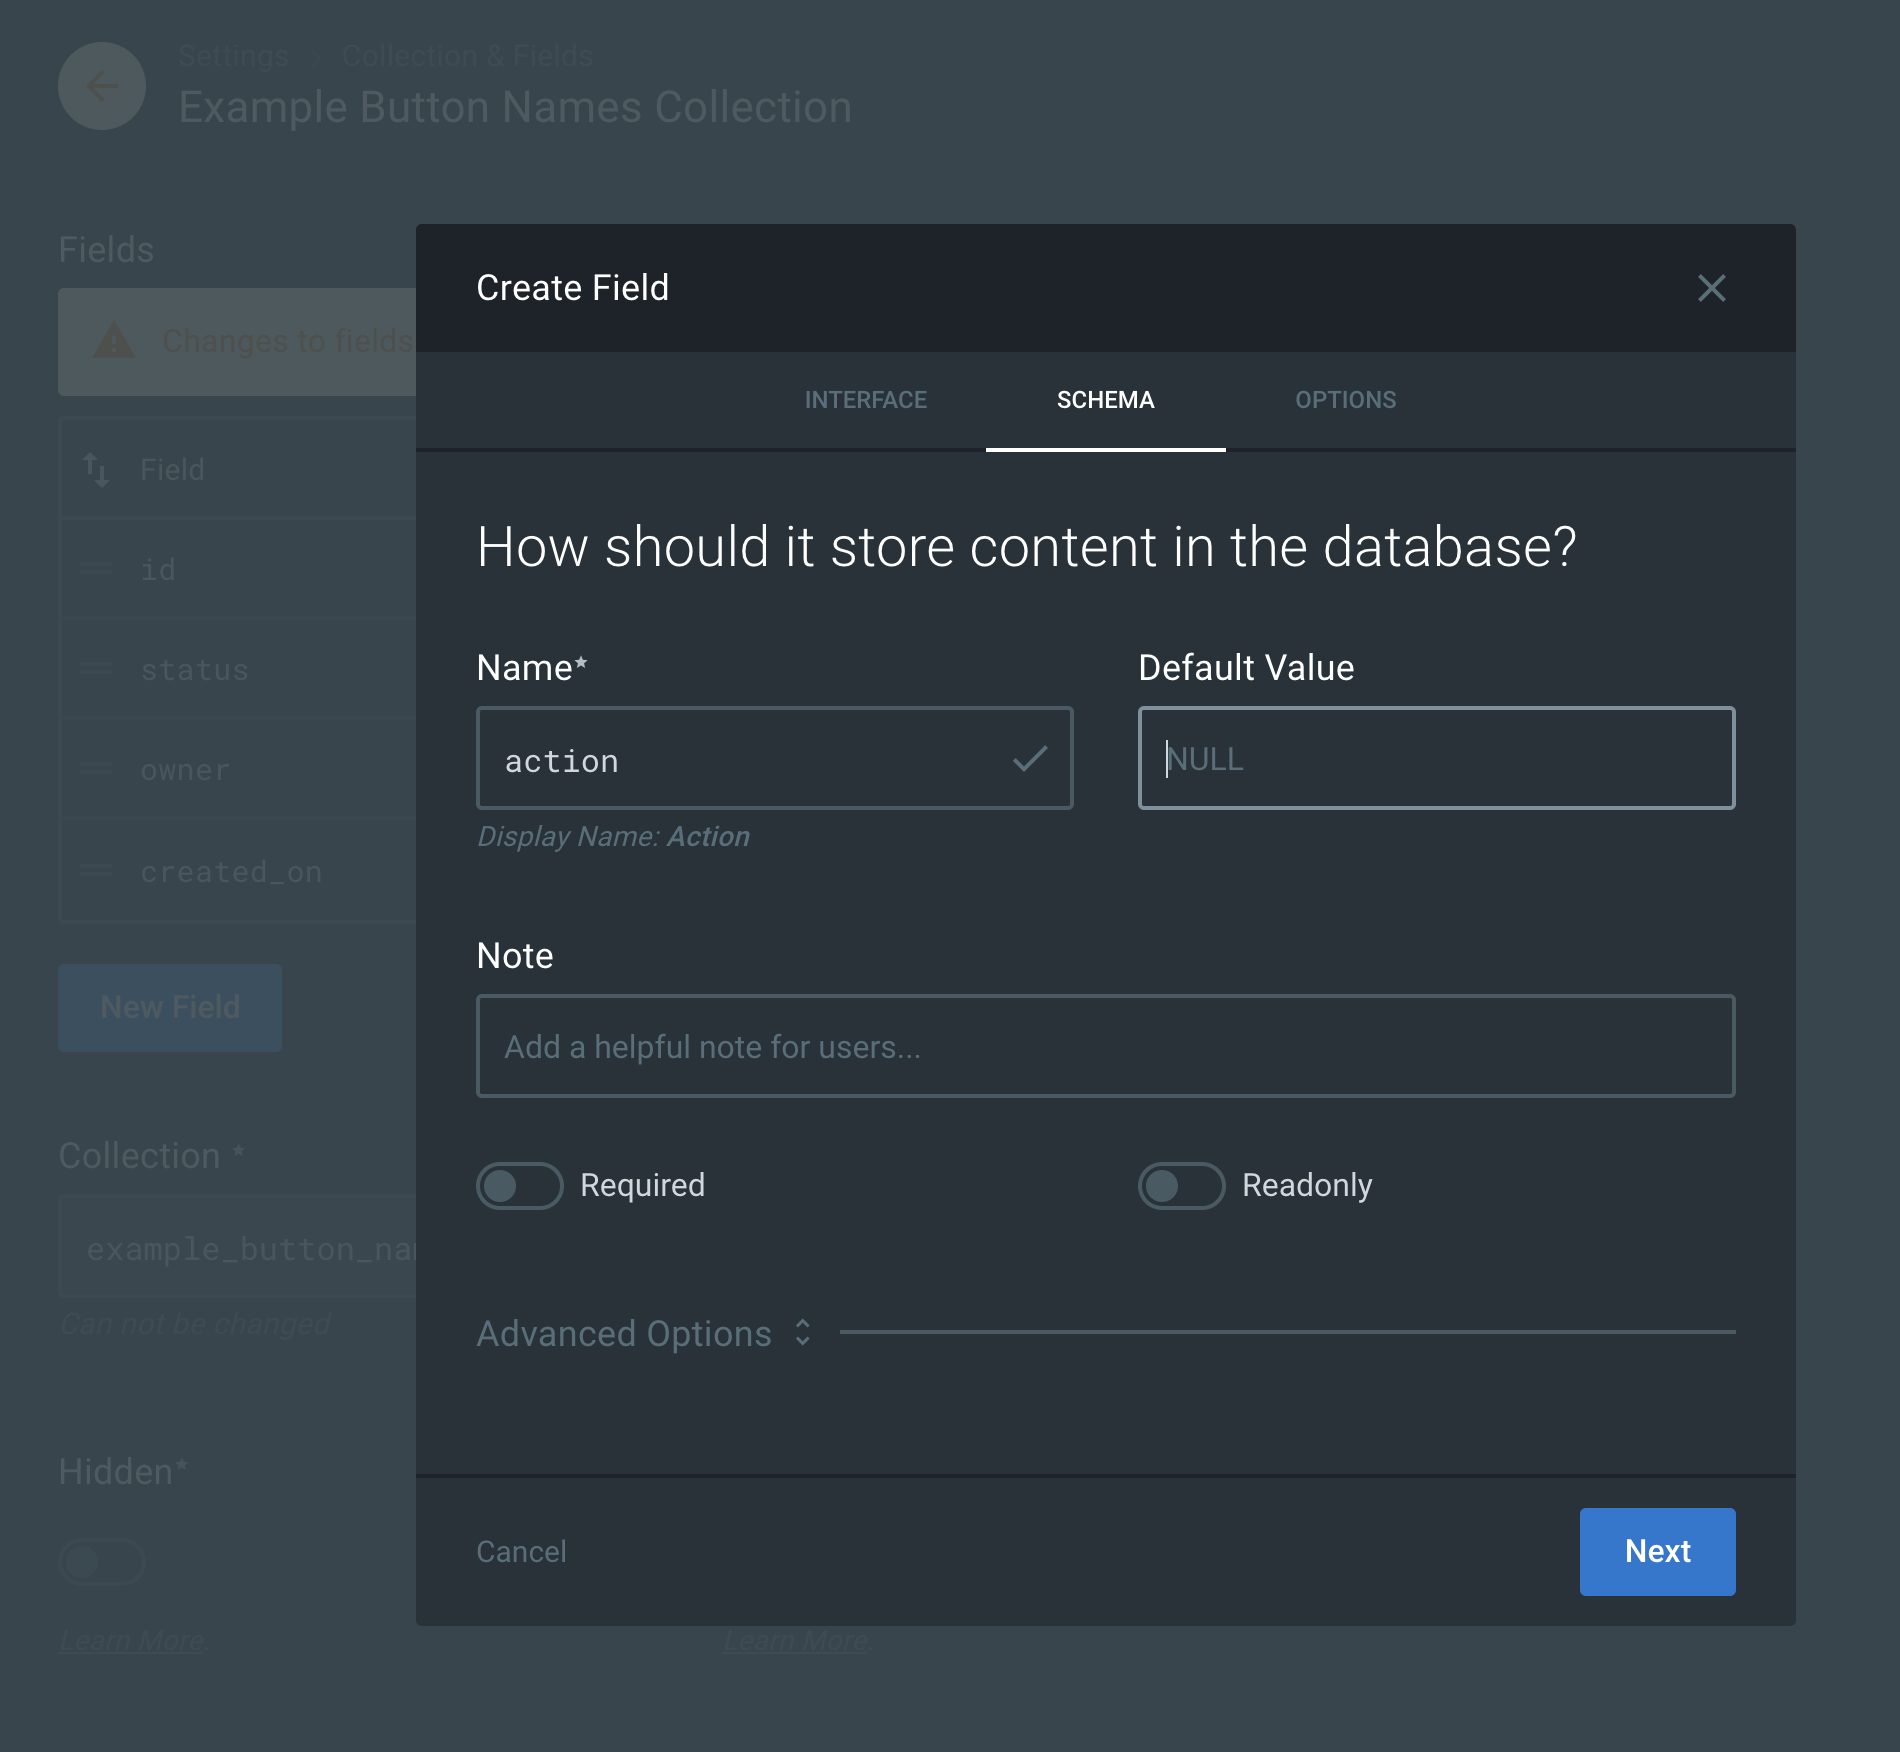The height and width of the screenshot is (1752, 1900).
Task: Click the drag handle beside status
Action: click(96, 668)
